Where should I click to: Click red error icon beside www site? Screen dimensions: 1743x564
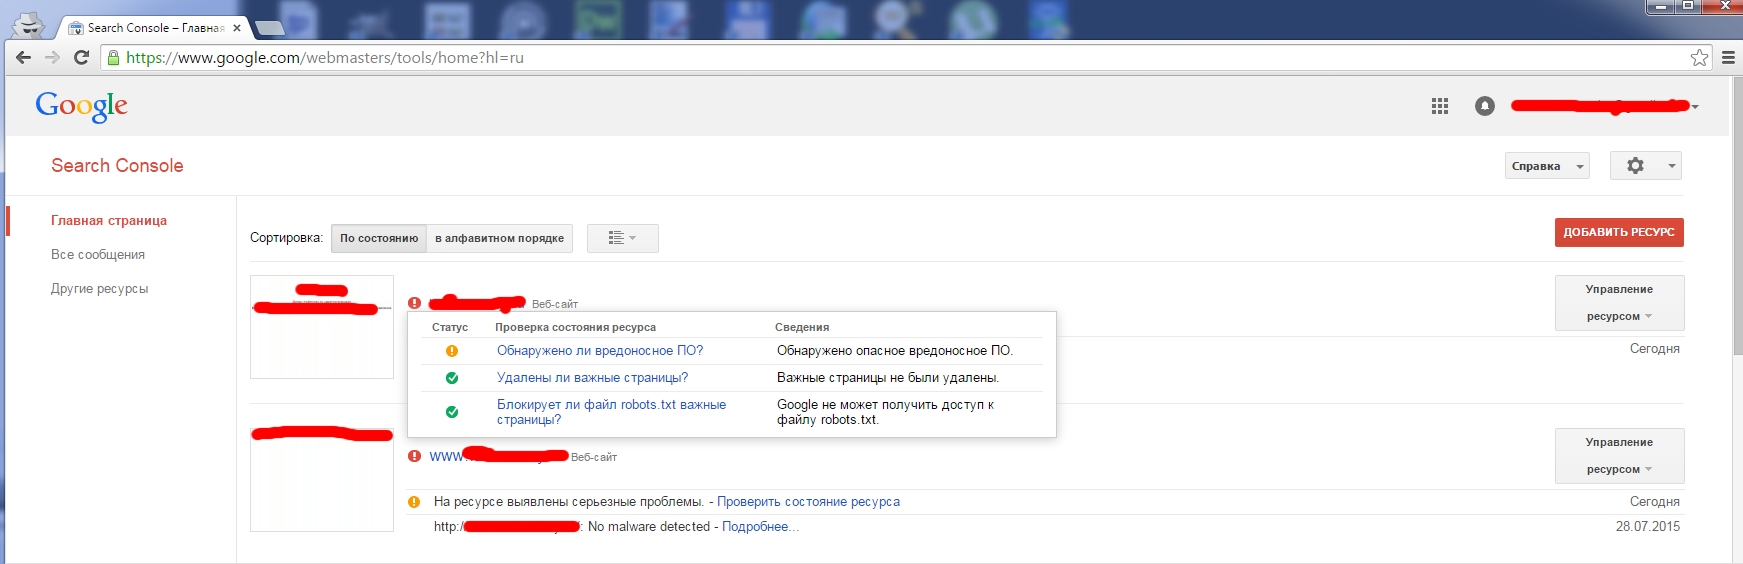click(x=414, y=456)
